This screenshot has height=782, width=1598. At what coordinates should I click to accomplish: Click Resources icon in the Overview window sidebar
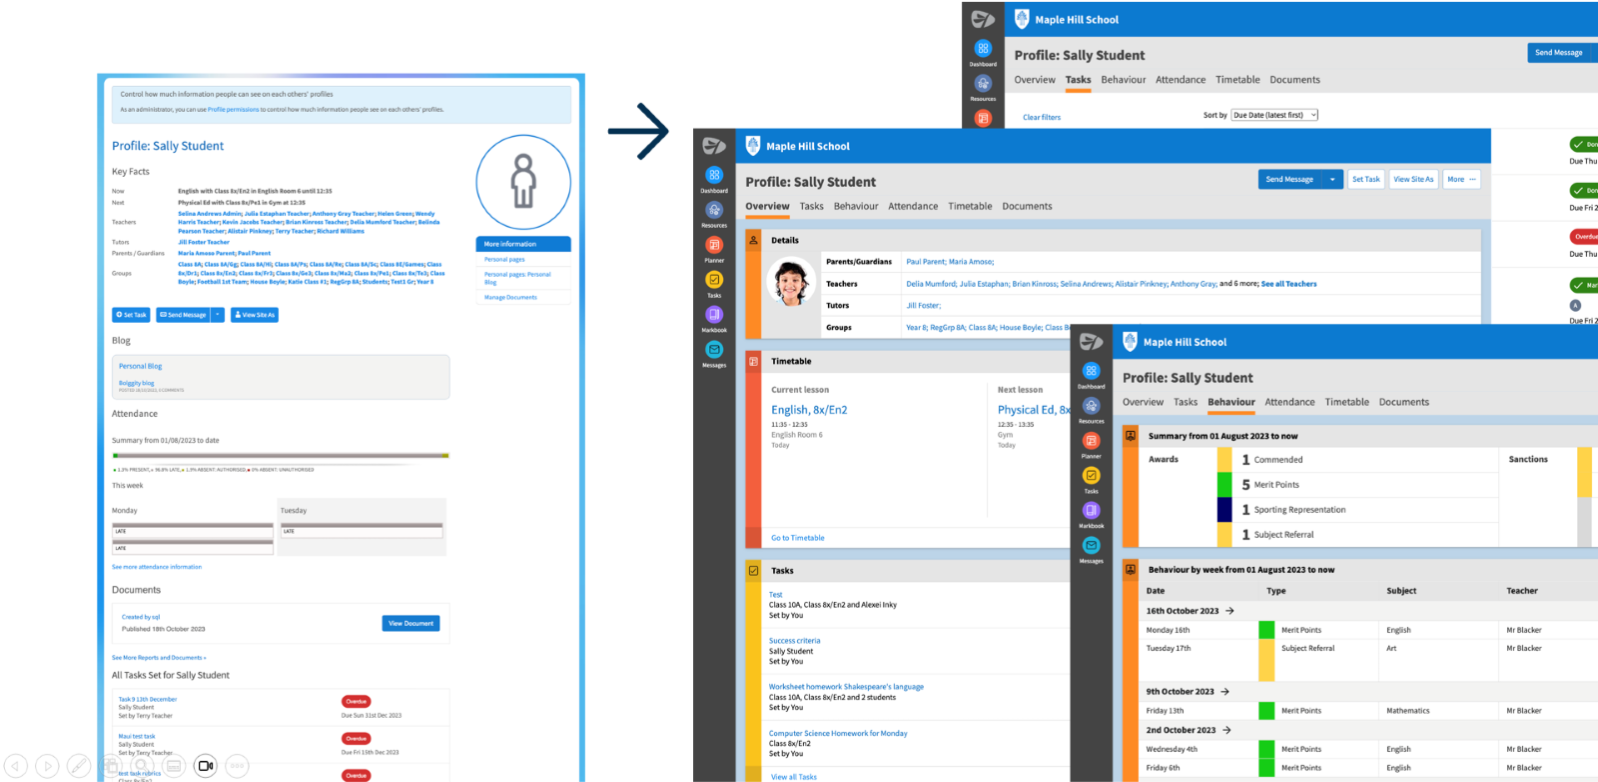click(x=714, y=210)
